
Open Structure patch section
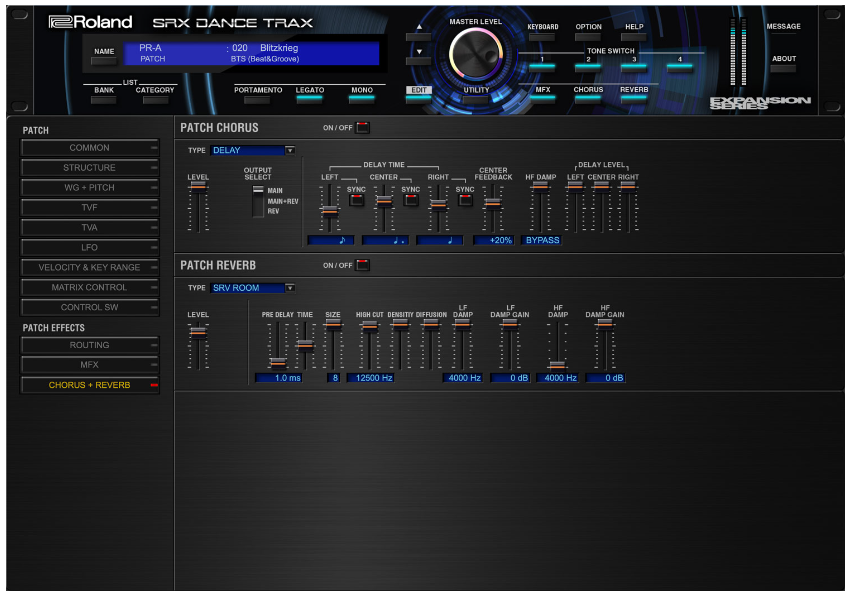89,167
